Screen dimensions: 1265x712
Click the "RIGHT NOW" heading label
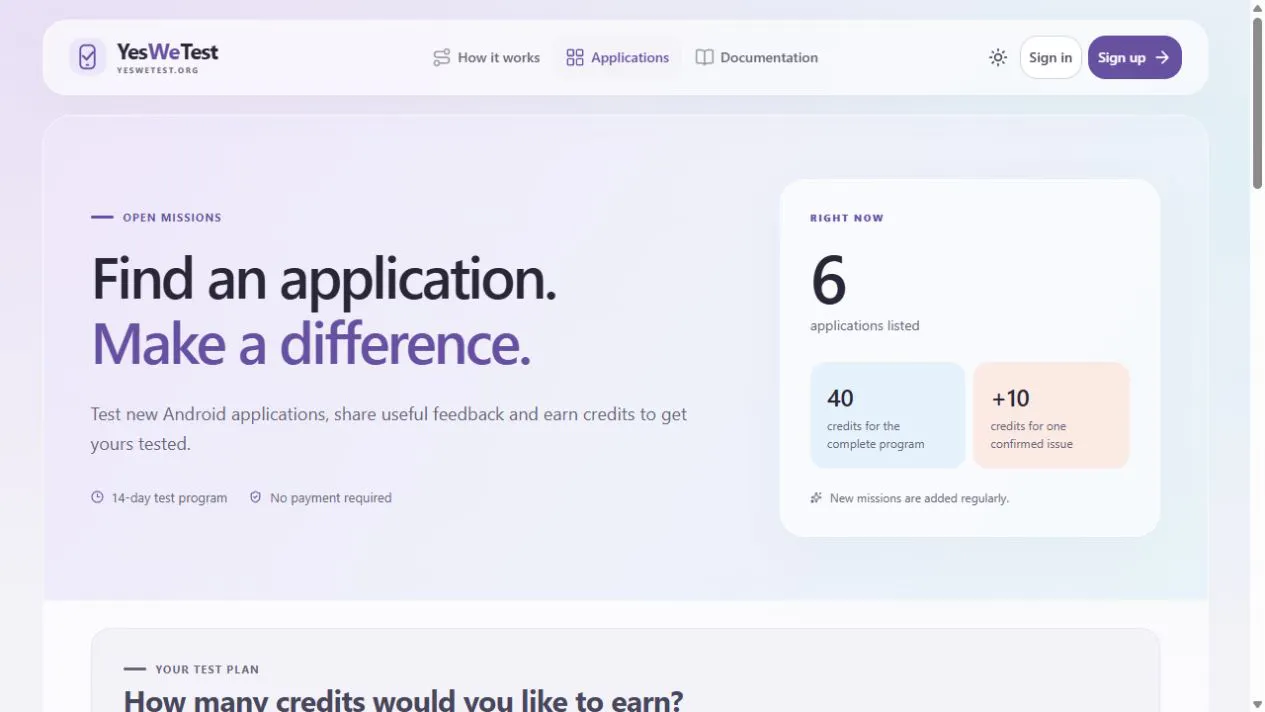coord(847,218)
